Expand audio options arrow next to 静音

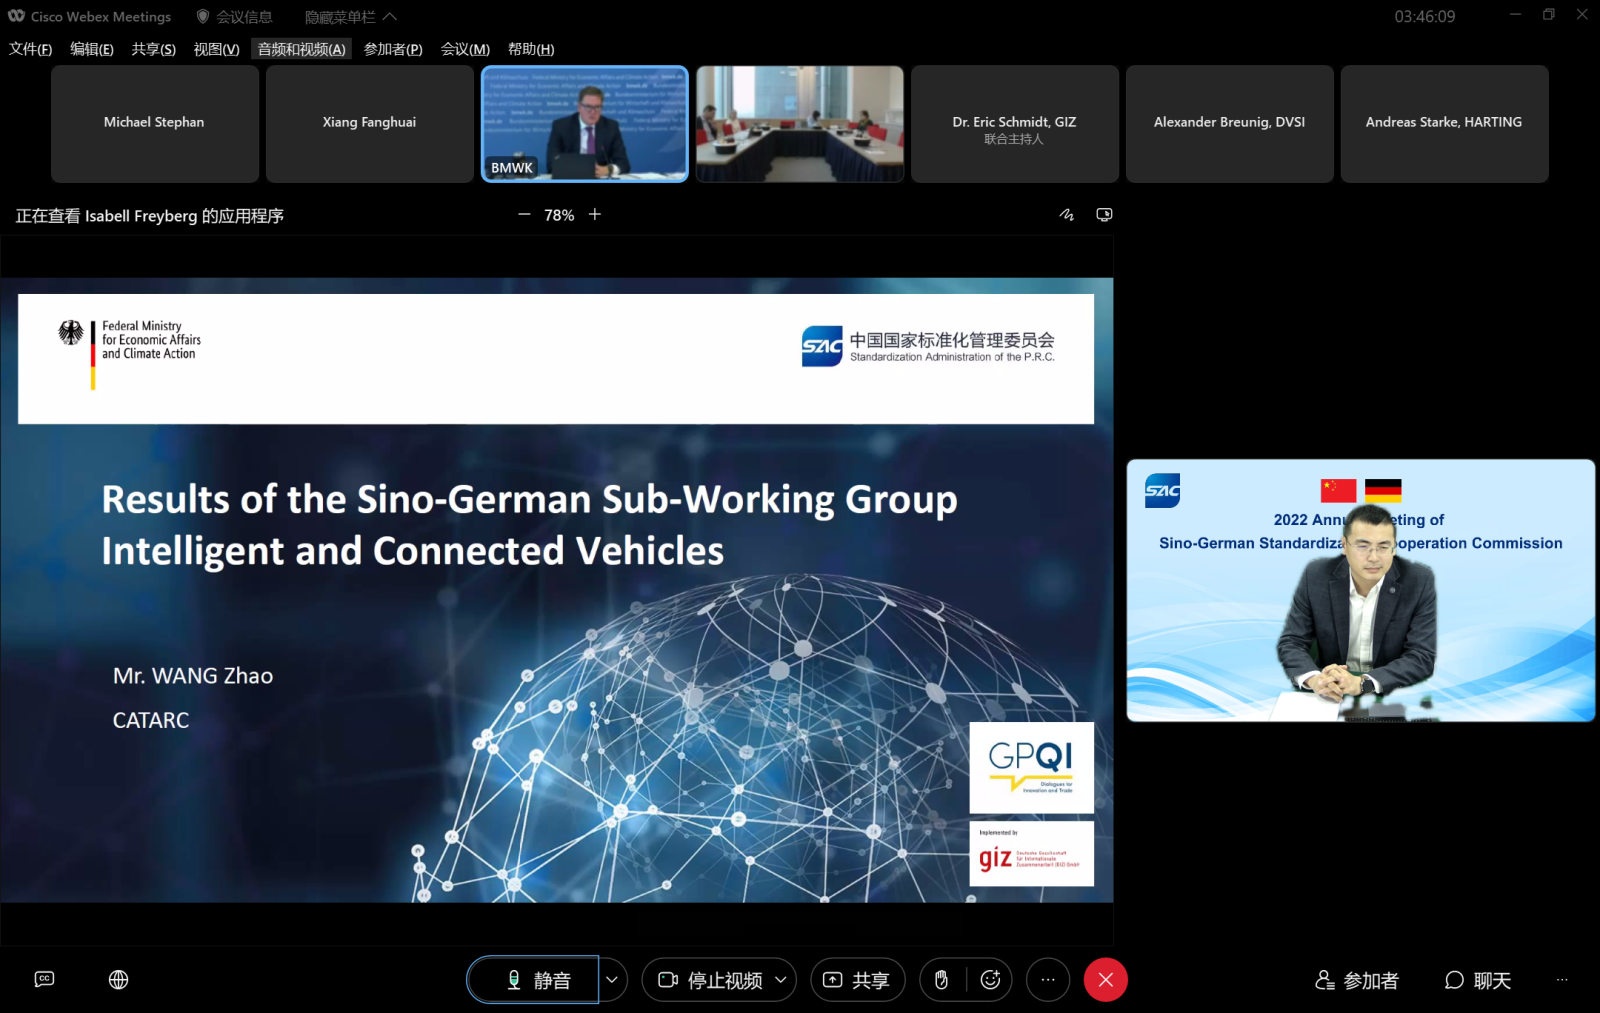pos(612,980)
